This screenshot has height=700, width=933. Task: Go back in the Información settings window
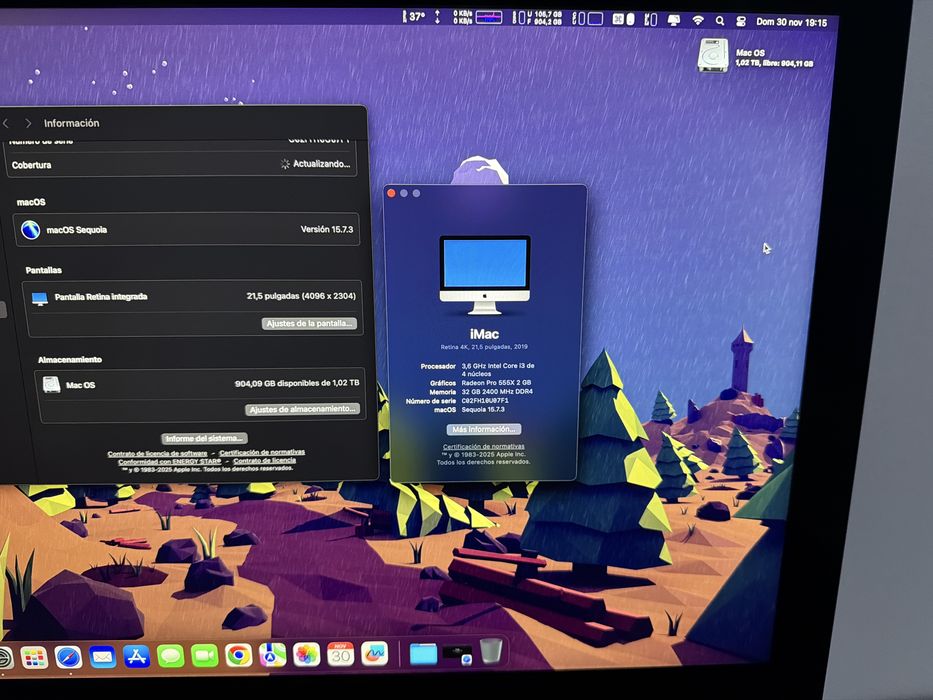6,123
